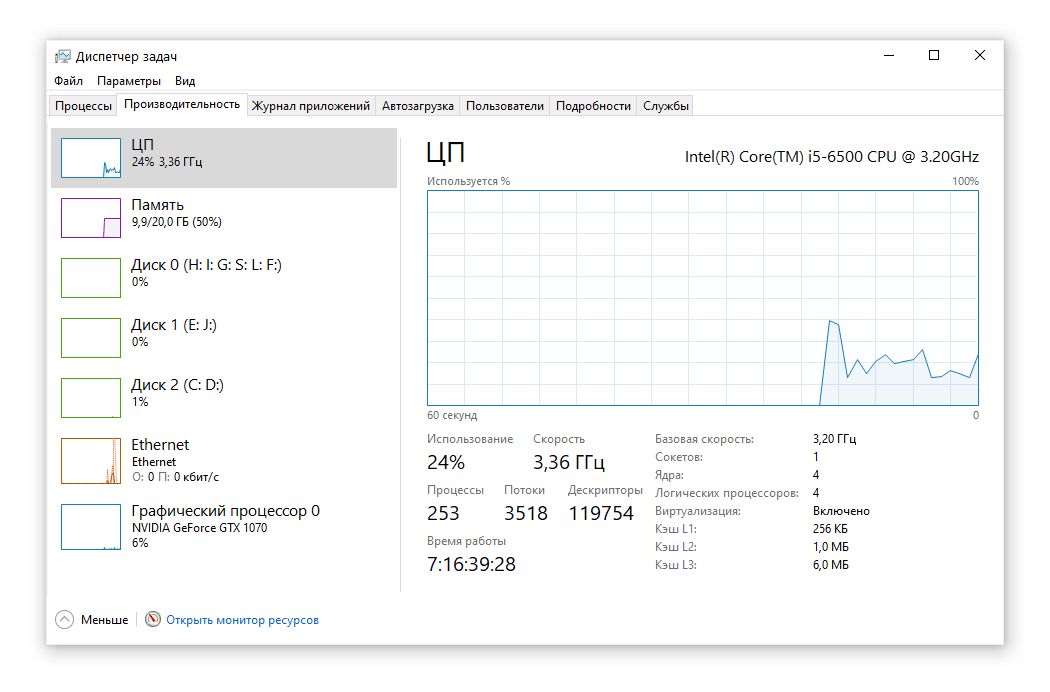Click the Кэш L2 1,0 МБ value
The width and height of the screenshot is (1050, 692).
pos(830,547)
